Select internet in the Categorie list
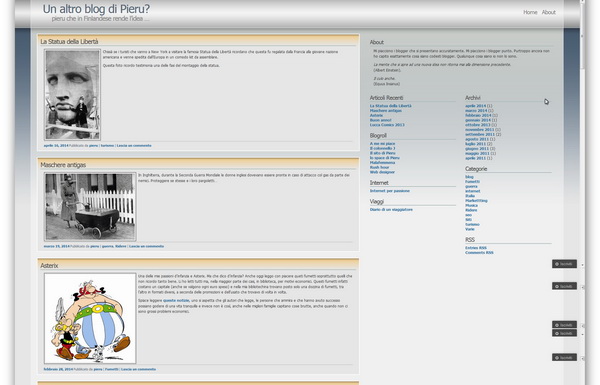Viewport: 600px width, 385px height. [473, 191]
